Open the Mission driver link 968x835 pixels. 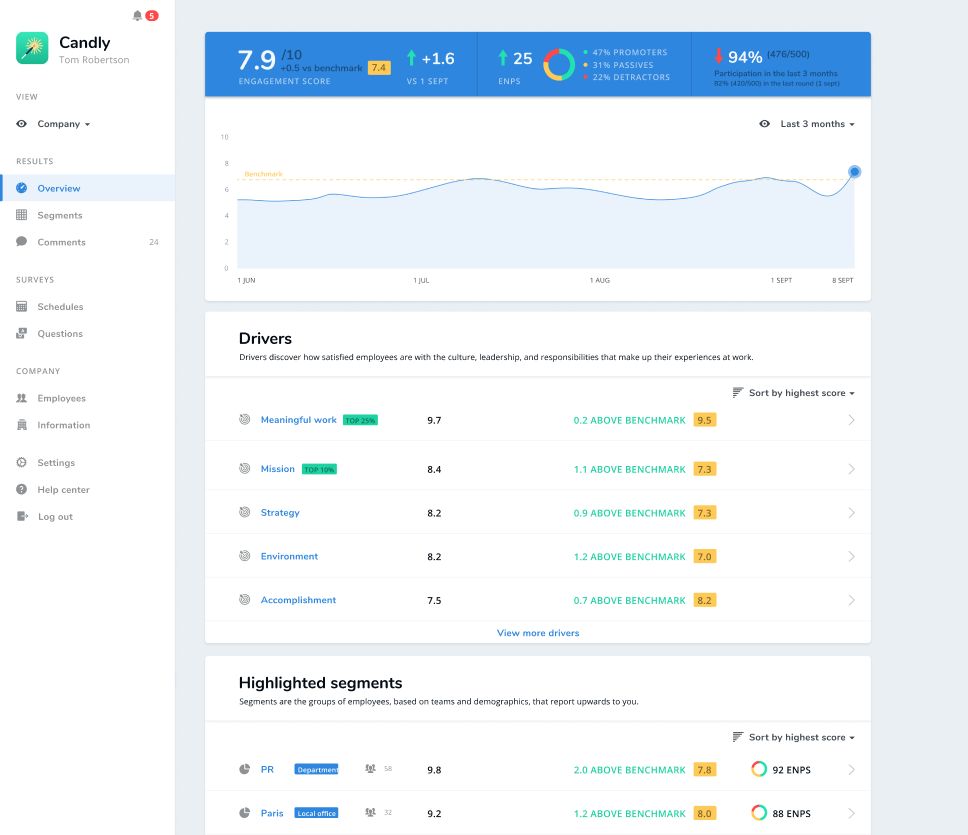coord(278,469)
